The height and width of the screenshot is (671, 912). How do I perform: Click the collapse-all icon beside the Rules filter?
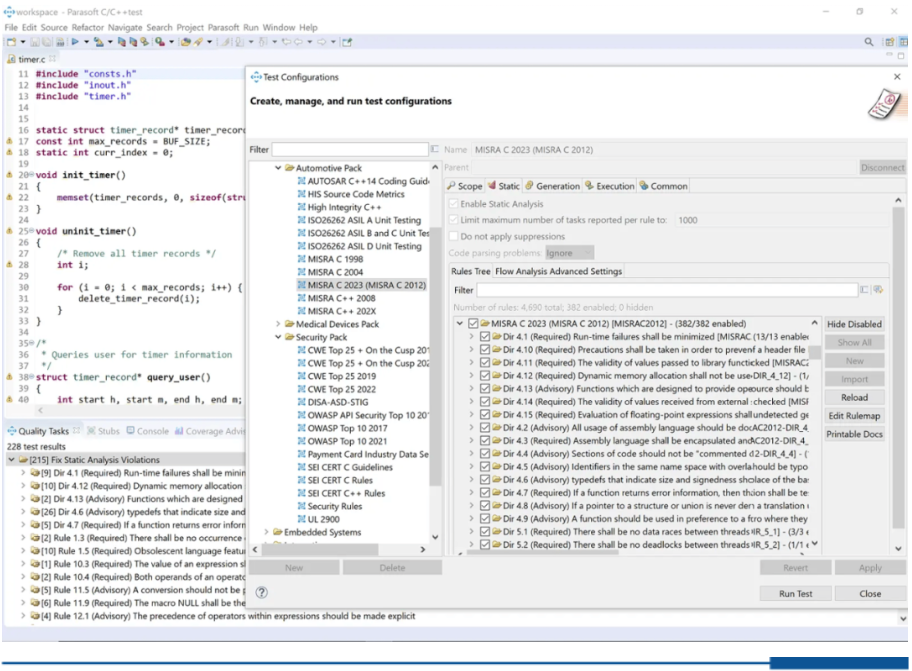[x=864, y=290]
